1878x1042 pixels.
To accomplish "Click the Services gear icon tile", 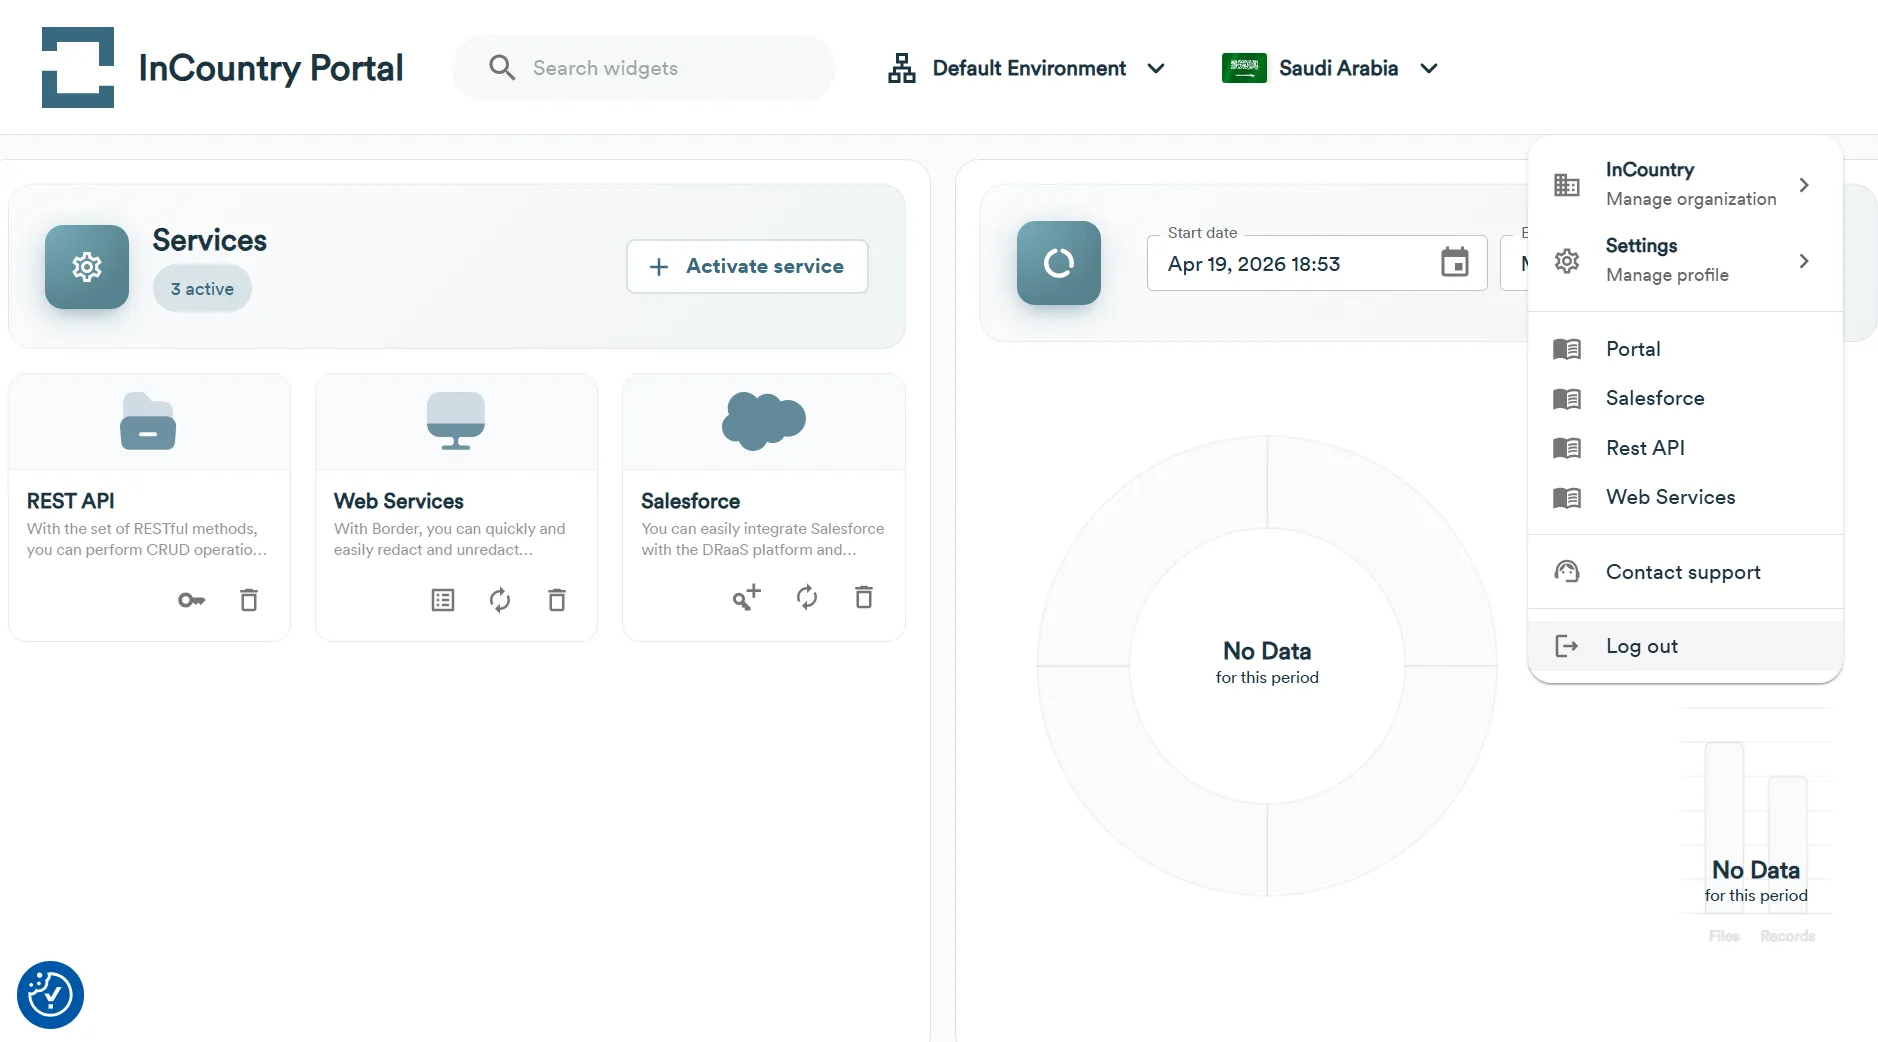I will click(87, 267).
